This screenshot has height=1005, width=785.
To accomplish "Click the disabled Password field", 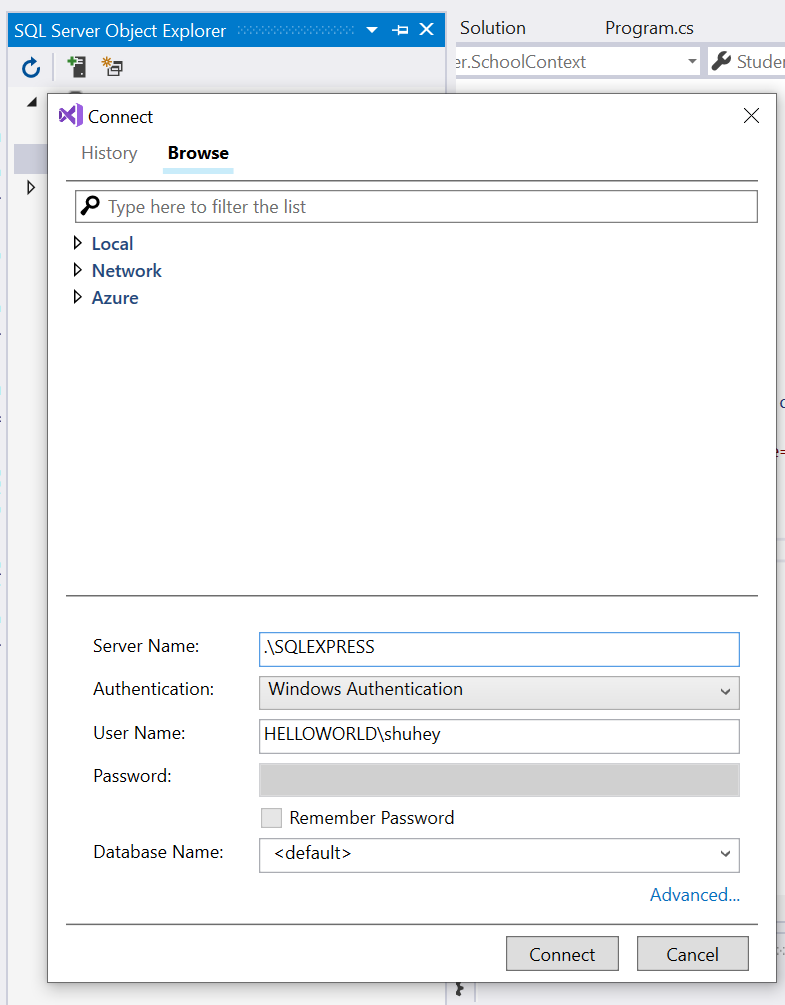I will pos(499,779).
